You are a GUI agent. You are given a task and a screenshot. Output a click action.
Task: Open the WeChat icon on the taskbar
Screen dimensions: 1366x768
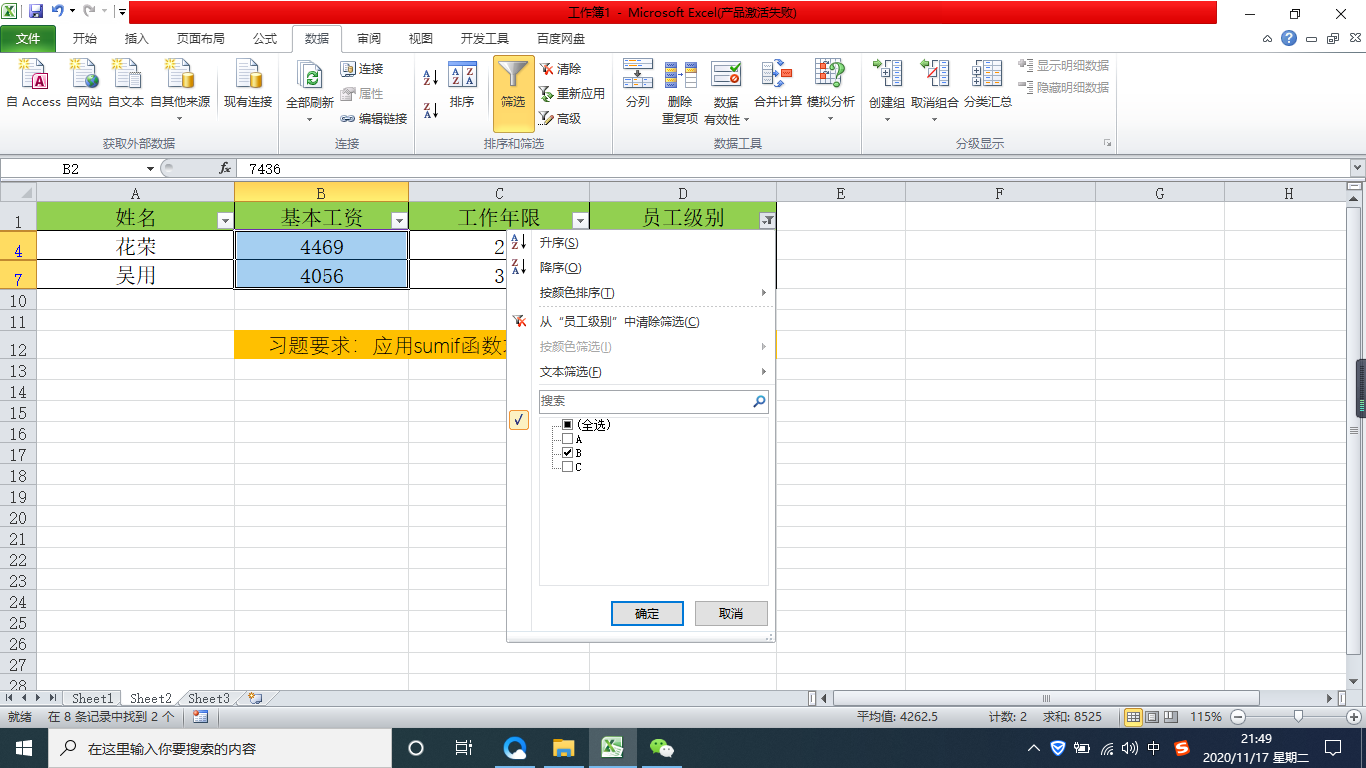point(662,748)
